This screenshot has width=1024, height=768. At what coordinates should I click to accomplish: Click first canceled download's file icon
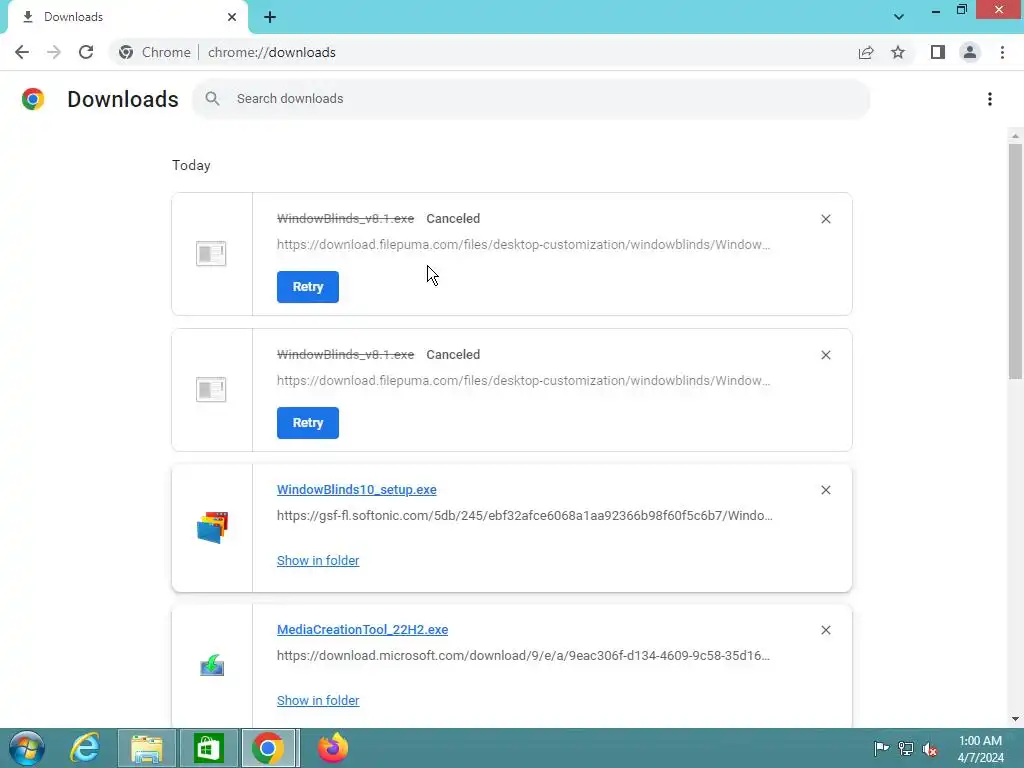(x=211, y=253)
